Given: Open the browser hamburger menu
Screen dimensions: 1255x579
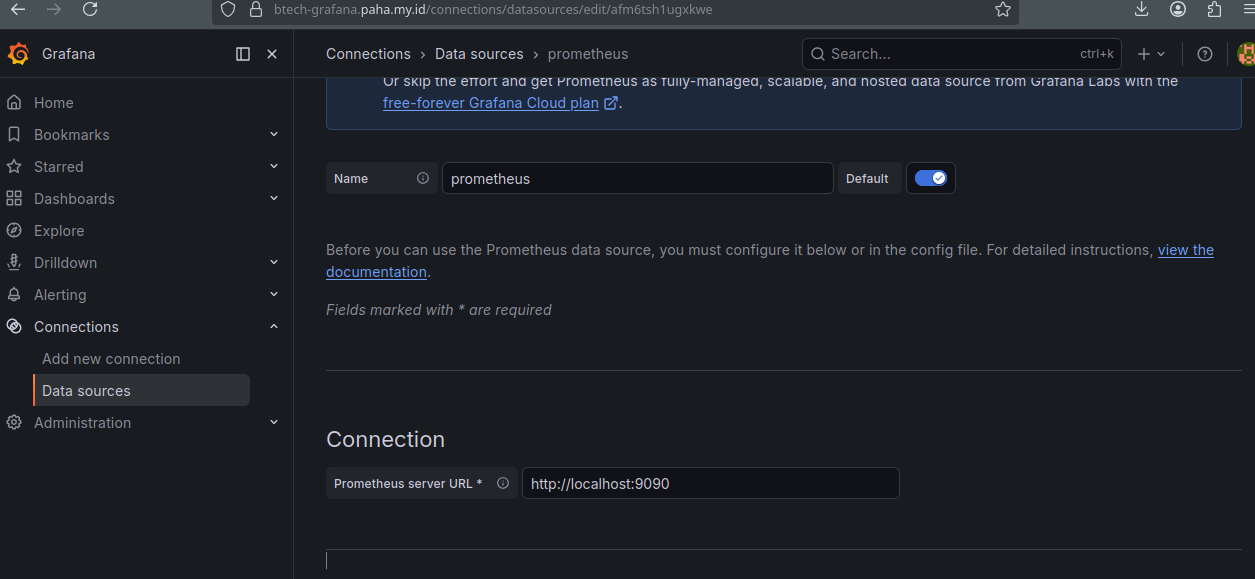Looking at the screenshot, I should (x=1247, y=9).
